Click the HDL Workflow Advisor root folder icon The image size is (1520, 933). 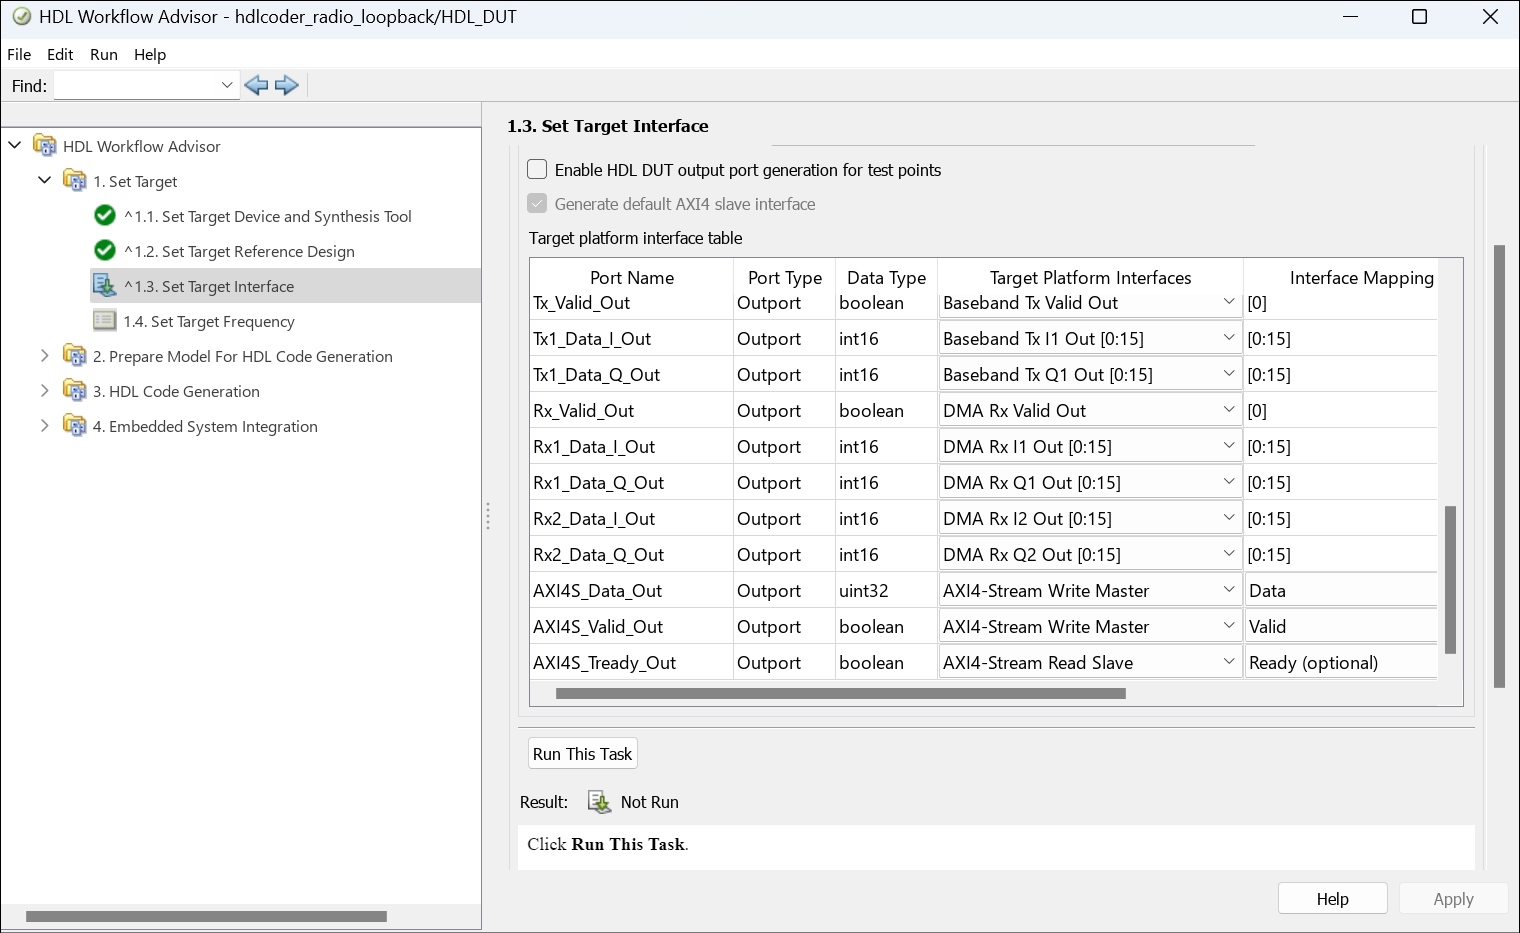click(x=45, y=146)
